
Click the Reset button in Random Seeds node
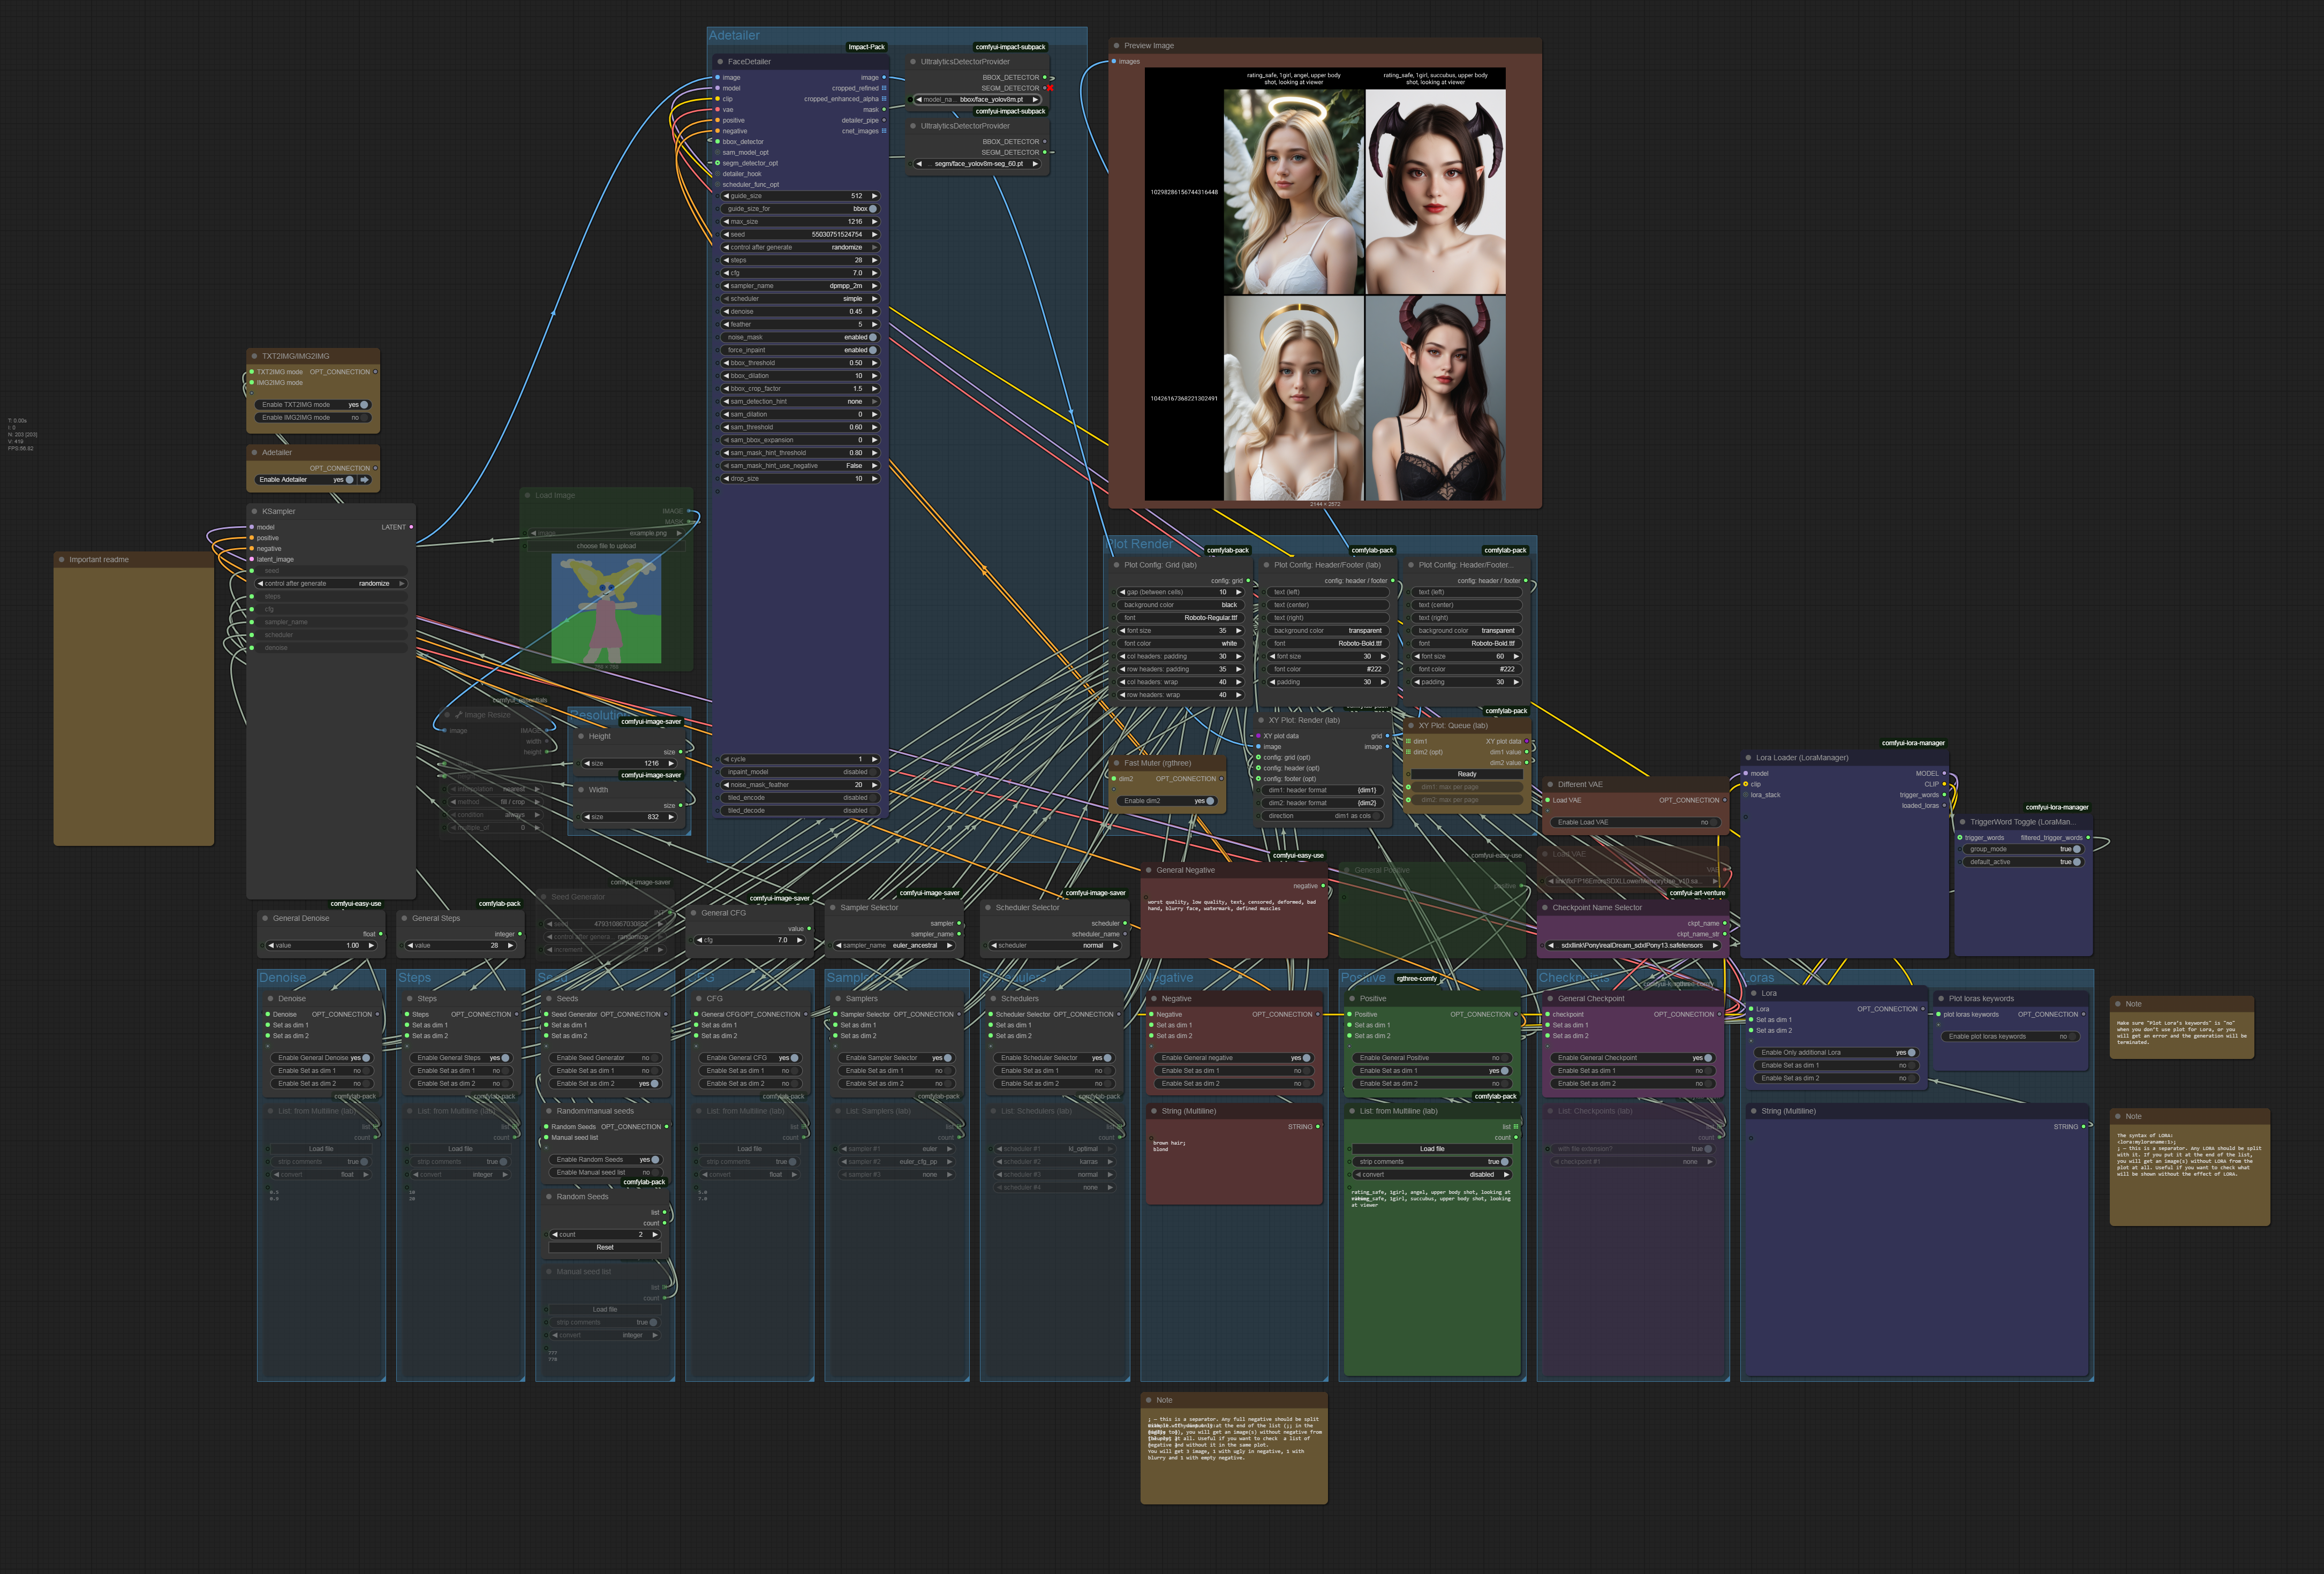click(604, 1247)
